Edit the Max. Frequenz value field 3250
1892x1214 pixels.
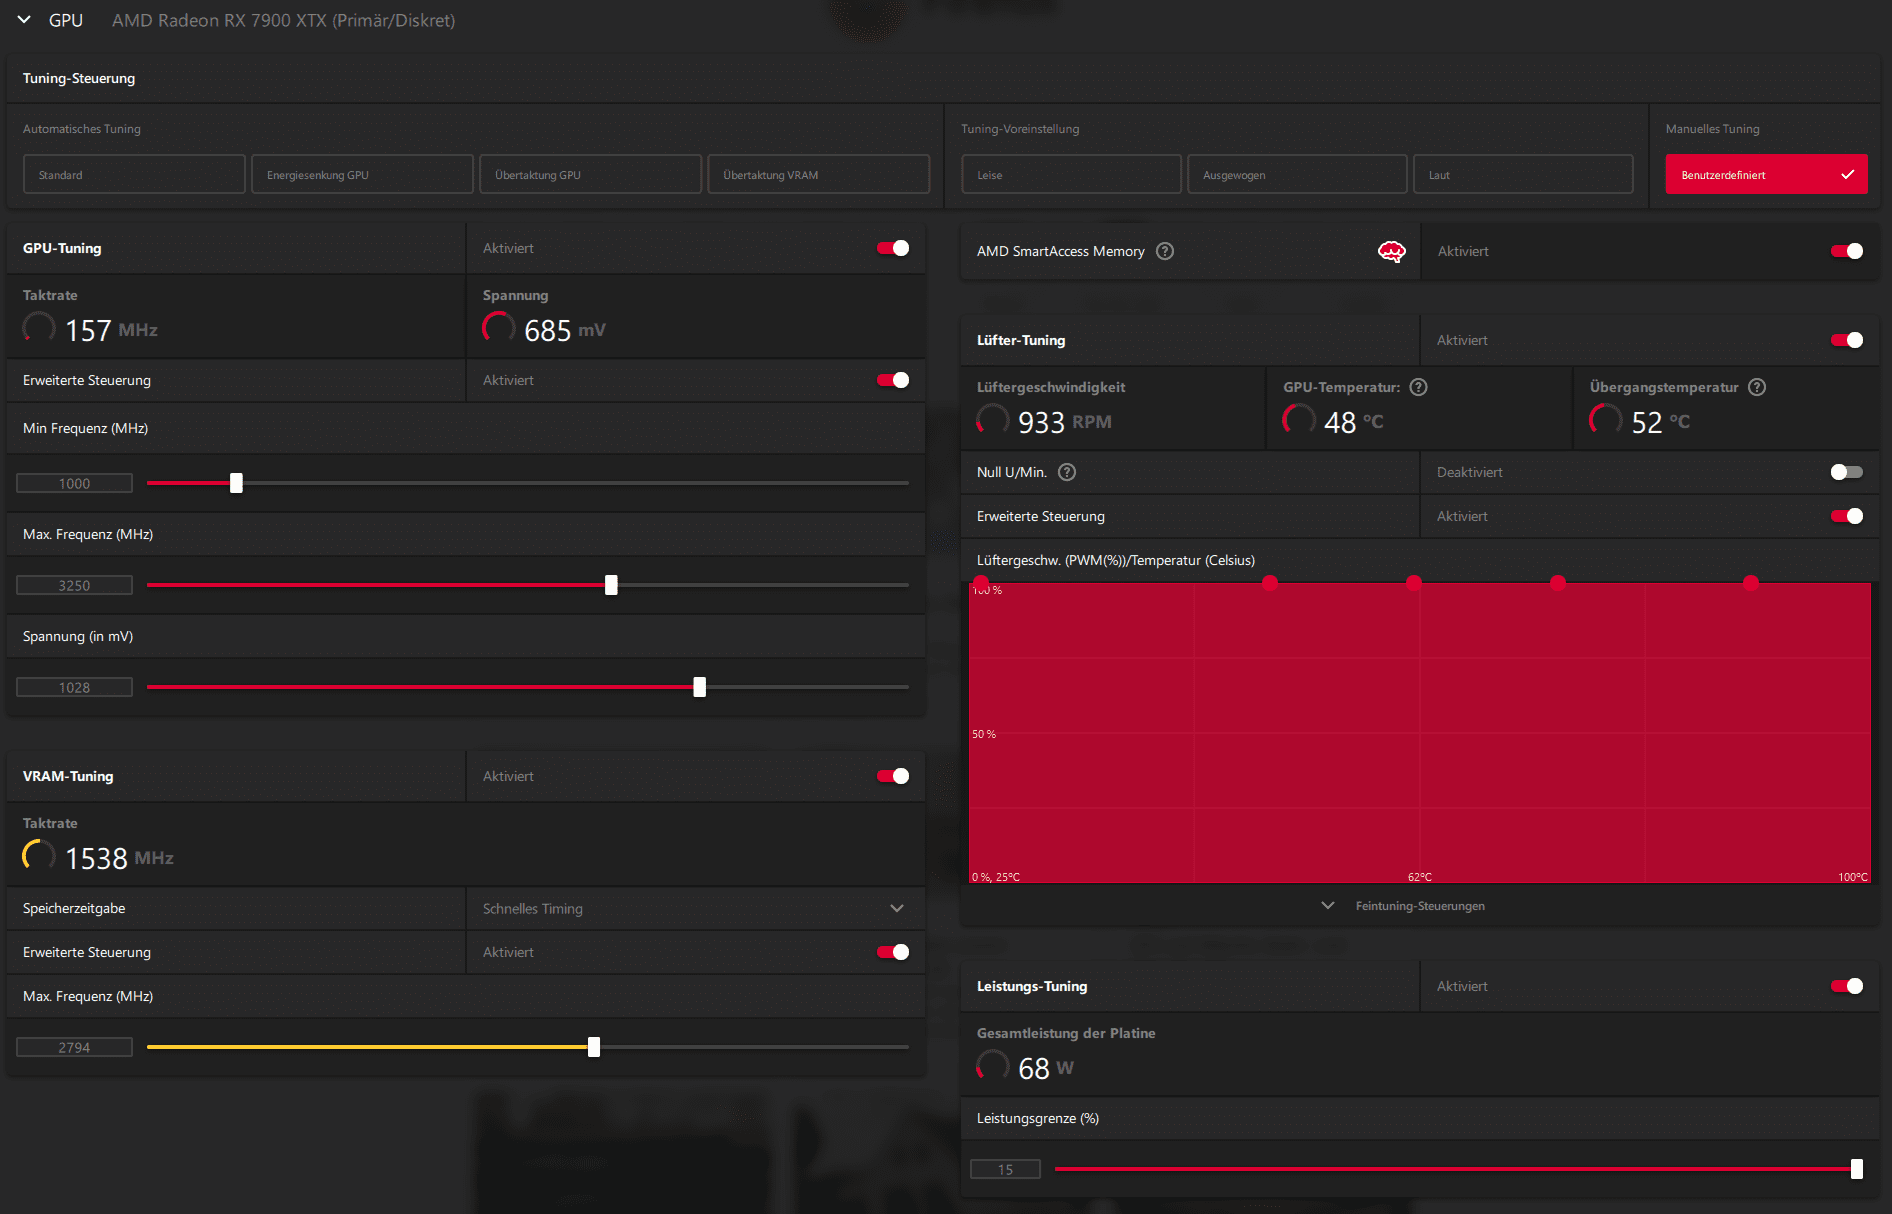point(74,585)
